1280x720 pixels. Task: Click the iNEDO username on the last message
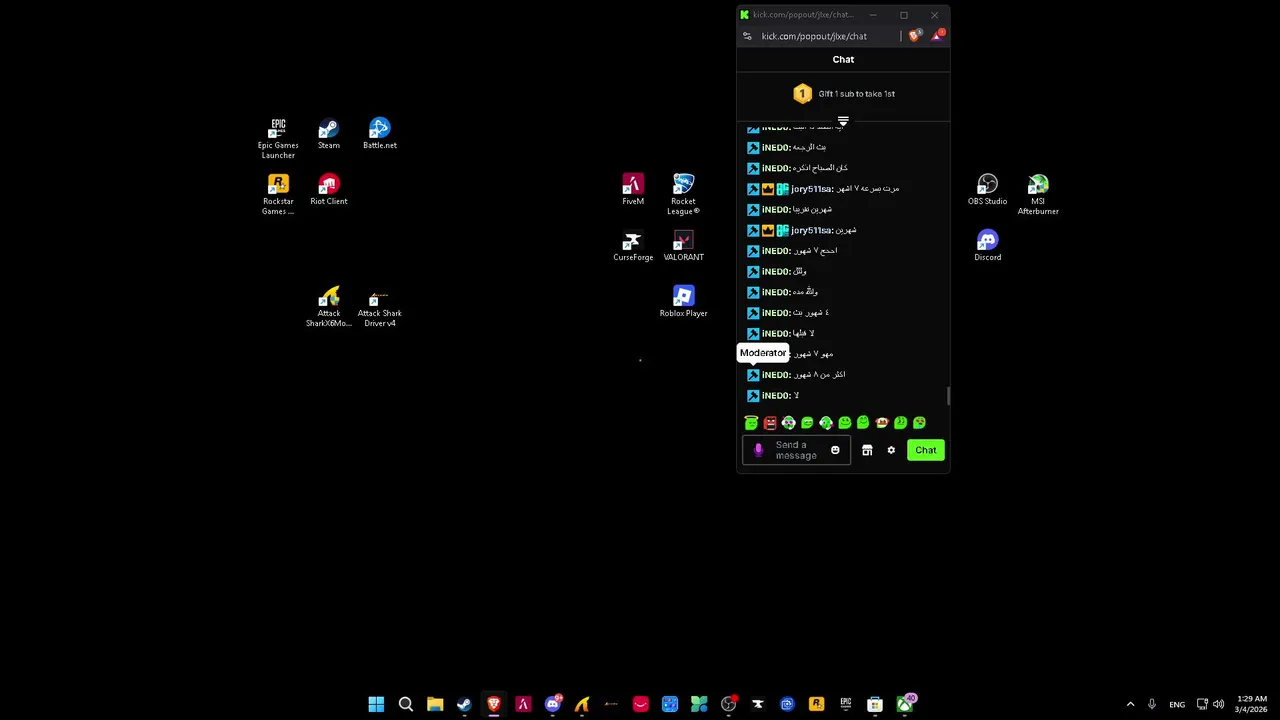(776, 396)
